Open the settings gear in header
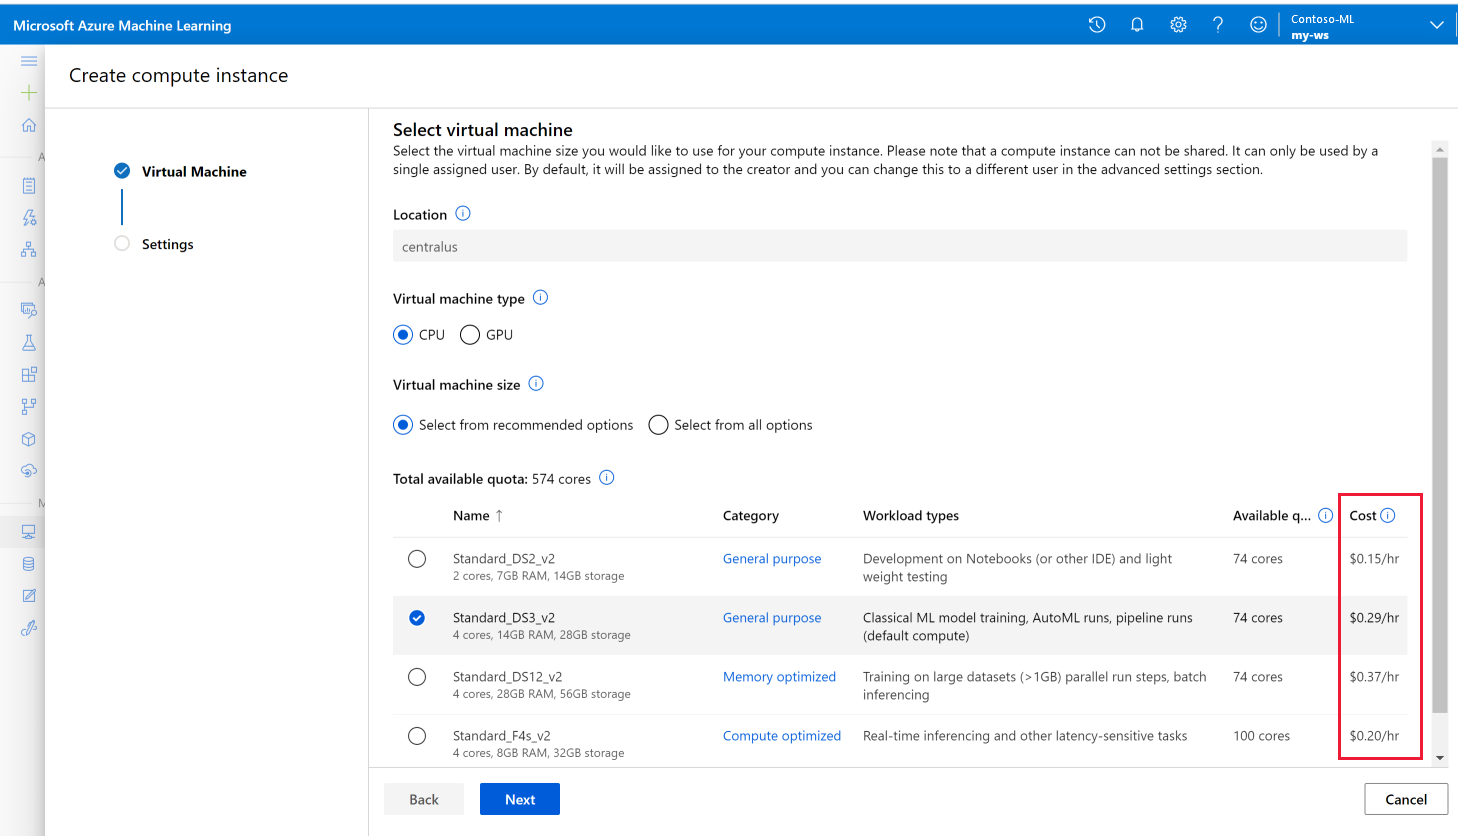The height and width of the screenshot is (836, 1458). 1178,25
